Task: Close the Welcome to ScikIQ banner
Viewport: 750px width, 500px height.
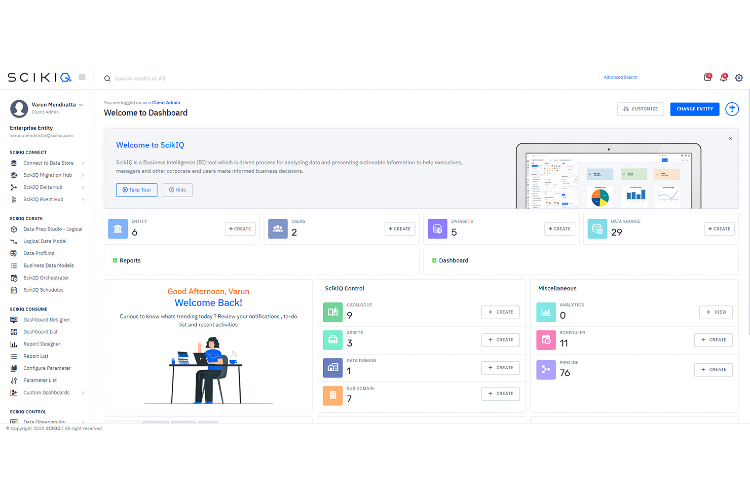Action: coord(730,138)
